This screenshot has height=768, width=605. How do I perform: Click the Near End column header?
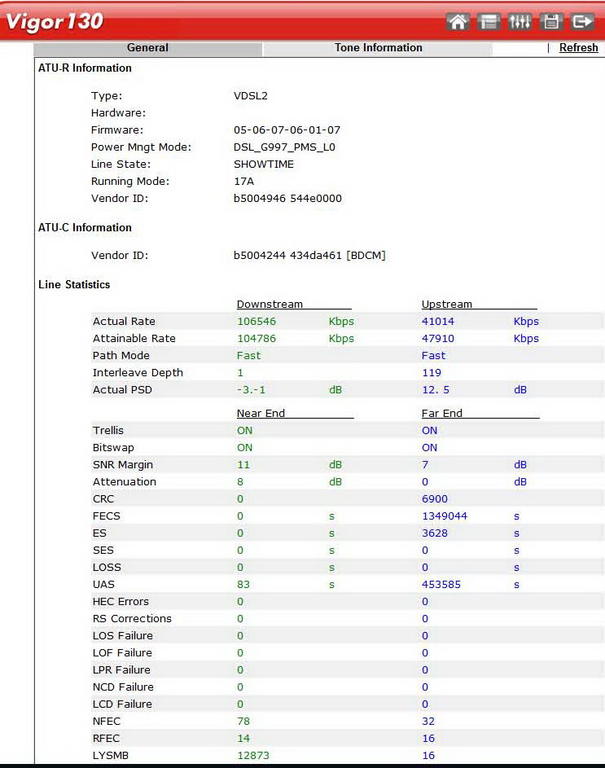(x=262, y=413)
